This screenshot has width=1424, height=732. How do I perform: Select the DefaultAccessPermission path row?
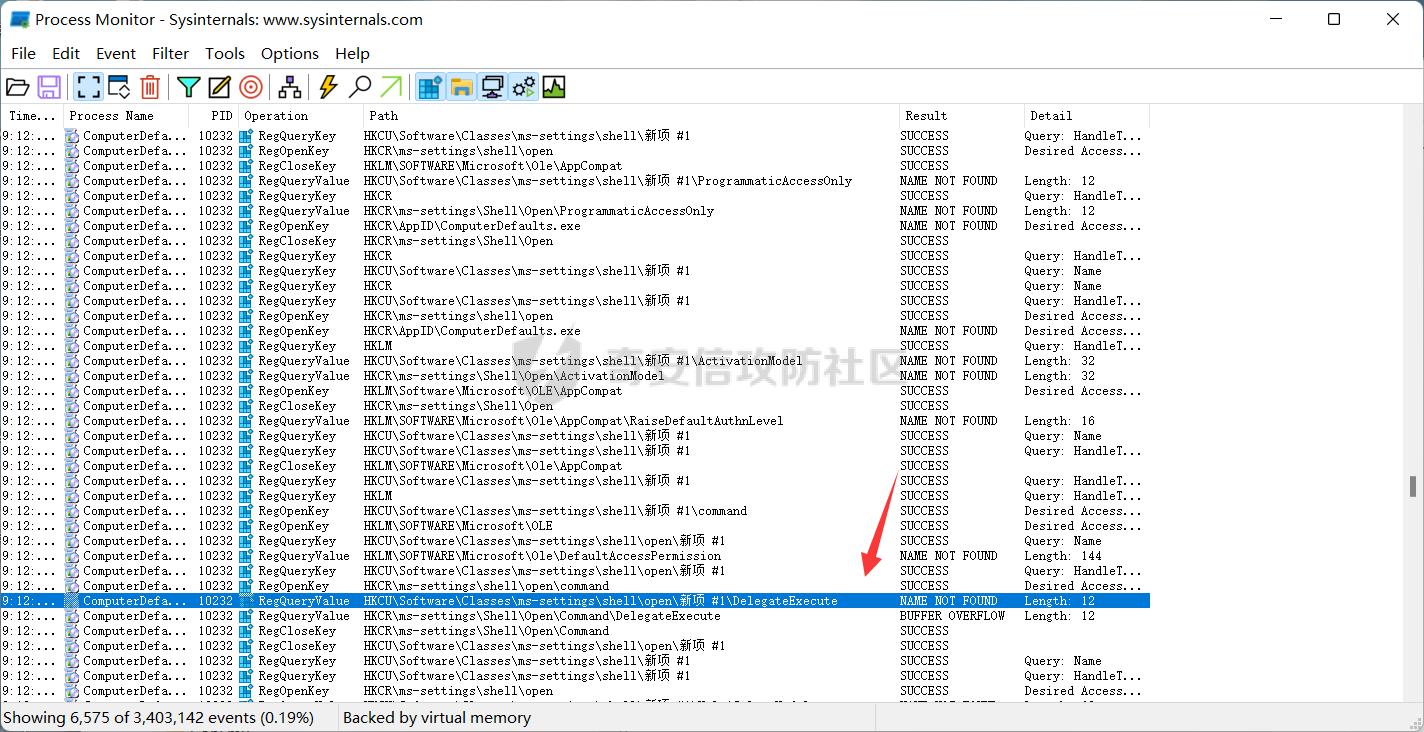(542, 556)
